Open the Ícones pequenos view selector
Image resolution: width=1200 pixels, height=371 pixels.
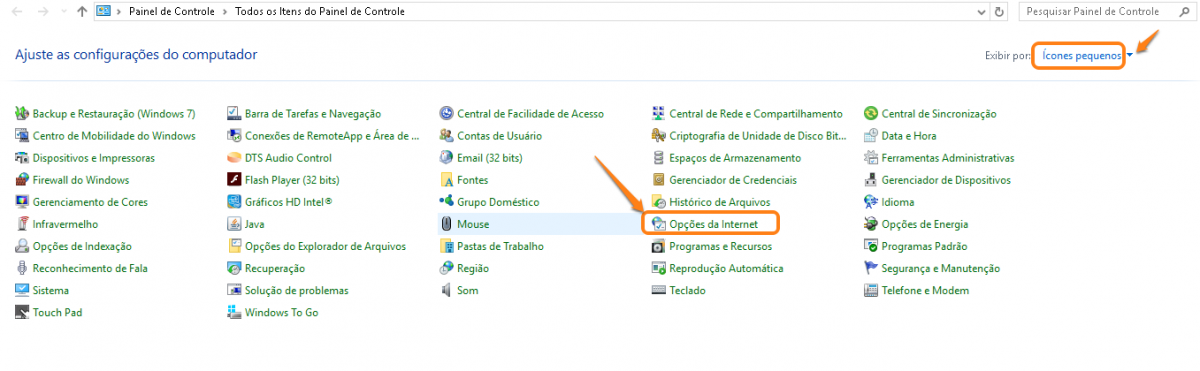[1081, 56]
